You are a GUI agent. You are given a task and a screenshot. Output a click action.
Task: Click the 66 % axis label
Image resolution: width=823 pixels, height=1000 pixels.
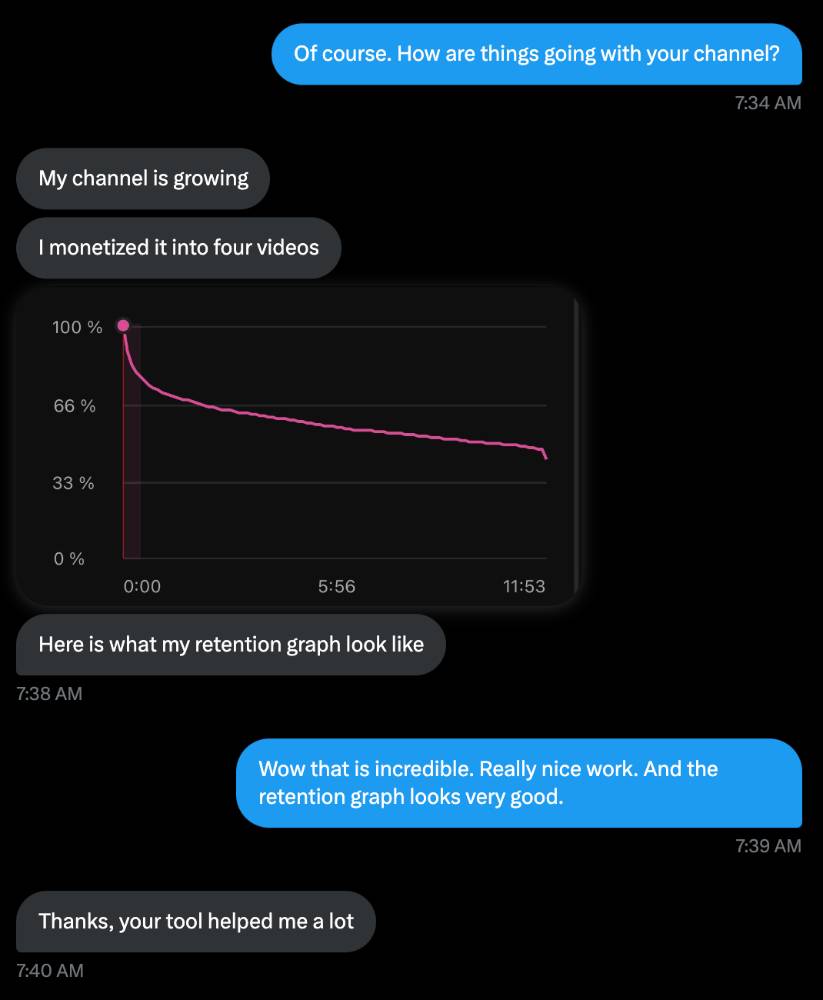click(75, 406)
